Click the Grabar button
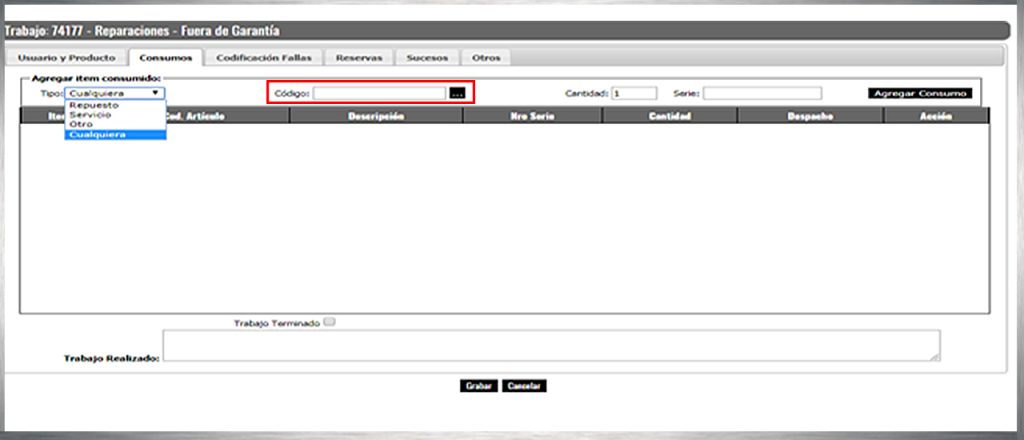 [479, 386]
